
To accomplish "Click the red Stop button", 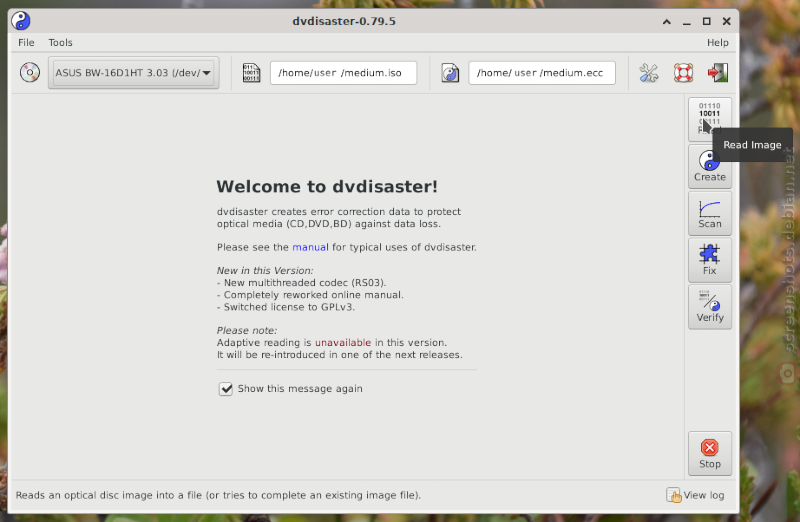I will [x=710, y=454].
